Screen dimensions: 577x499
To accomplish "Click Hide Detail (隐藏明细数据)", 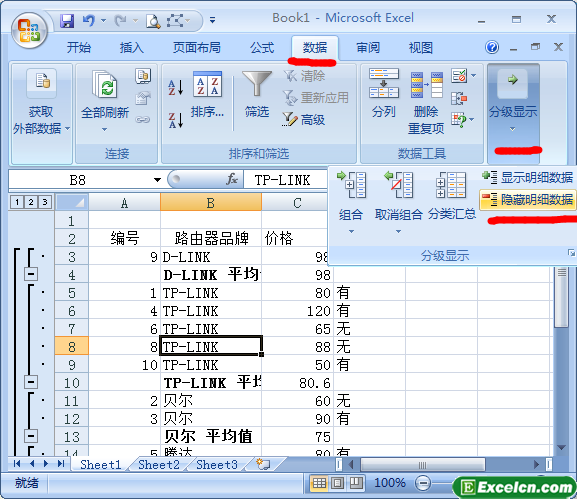I will [527, 199].
